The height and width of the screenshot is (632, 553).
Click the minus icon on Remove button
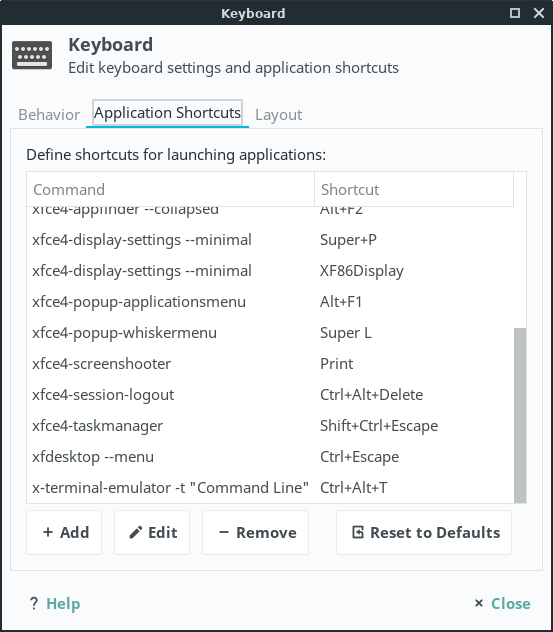224,532
